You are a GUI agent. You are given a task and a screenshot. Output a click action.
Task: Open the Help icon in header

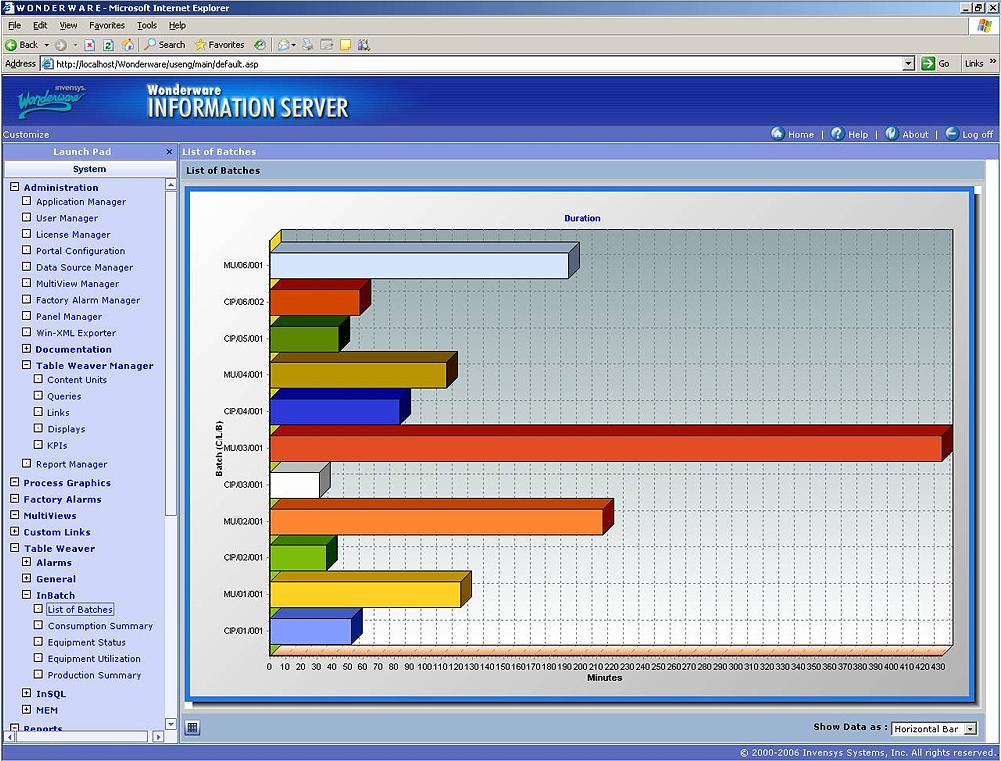837,134
